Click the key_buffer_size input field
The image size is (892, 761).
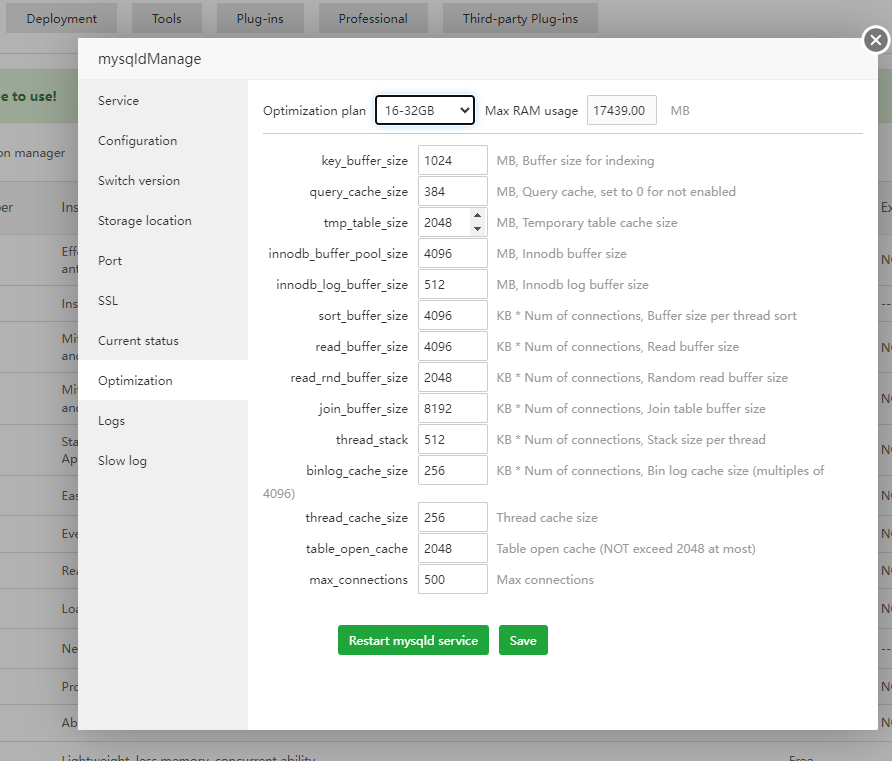tap(452, 160)
